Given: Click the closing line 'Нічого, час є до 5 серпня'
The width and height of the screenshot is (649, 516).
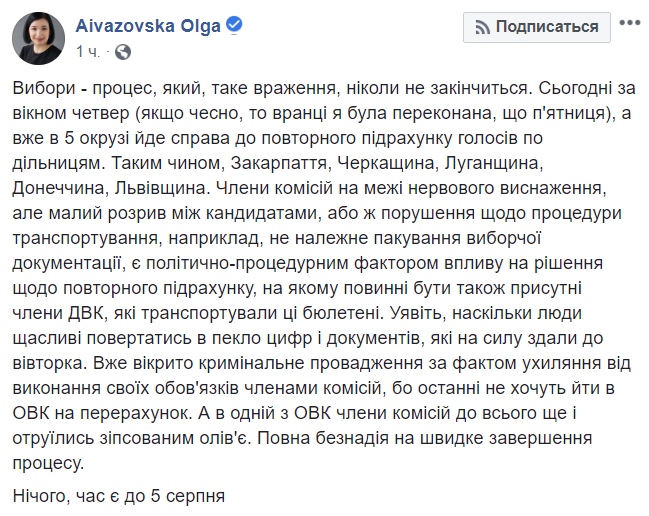Looking at the screenshot, I should (x=119, y=496).
